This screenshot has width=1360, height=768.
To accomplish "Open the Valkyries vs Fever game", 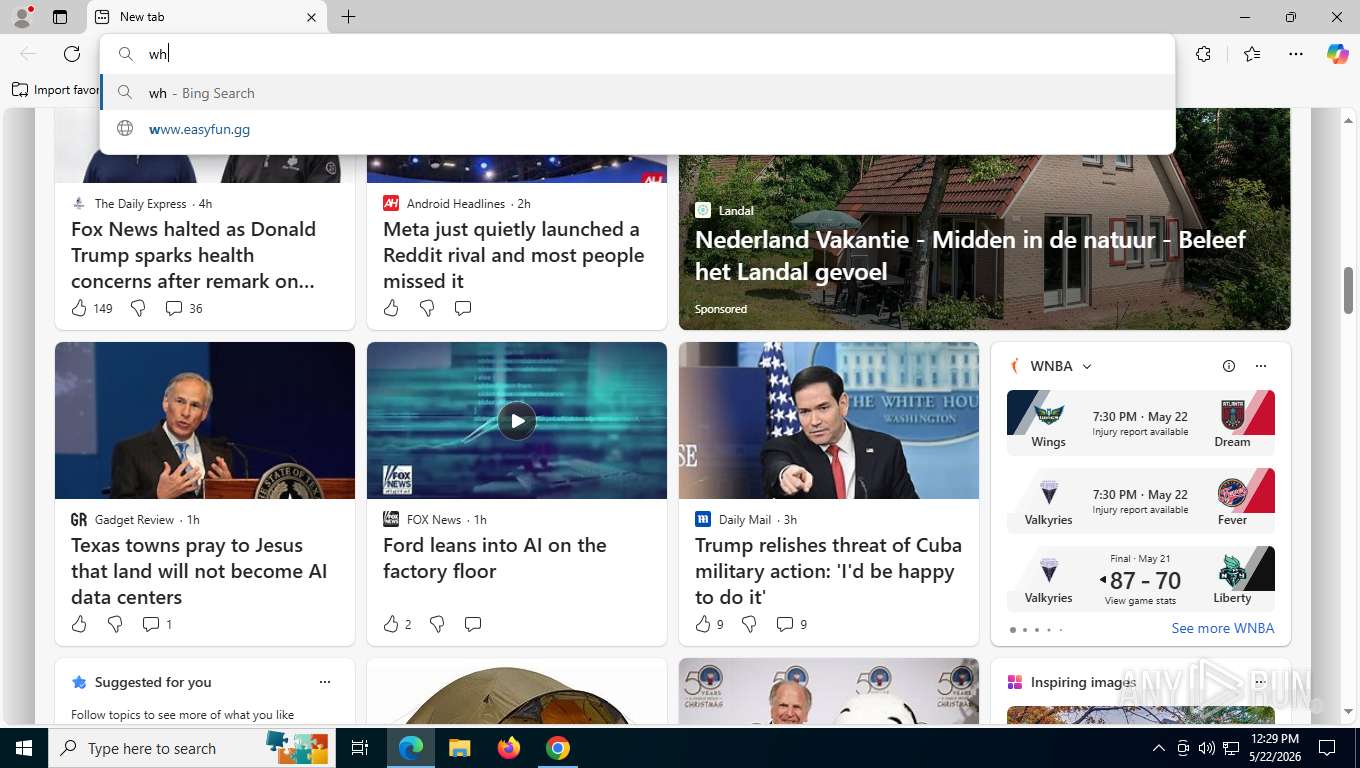I will 1141,501.
